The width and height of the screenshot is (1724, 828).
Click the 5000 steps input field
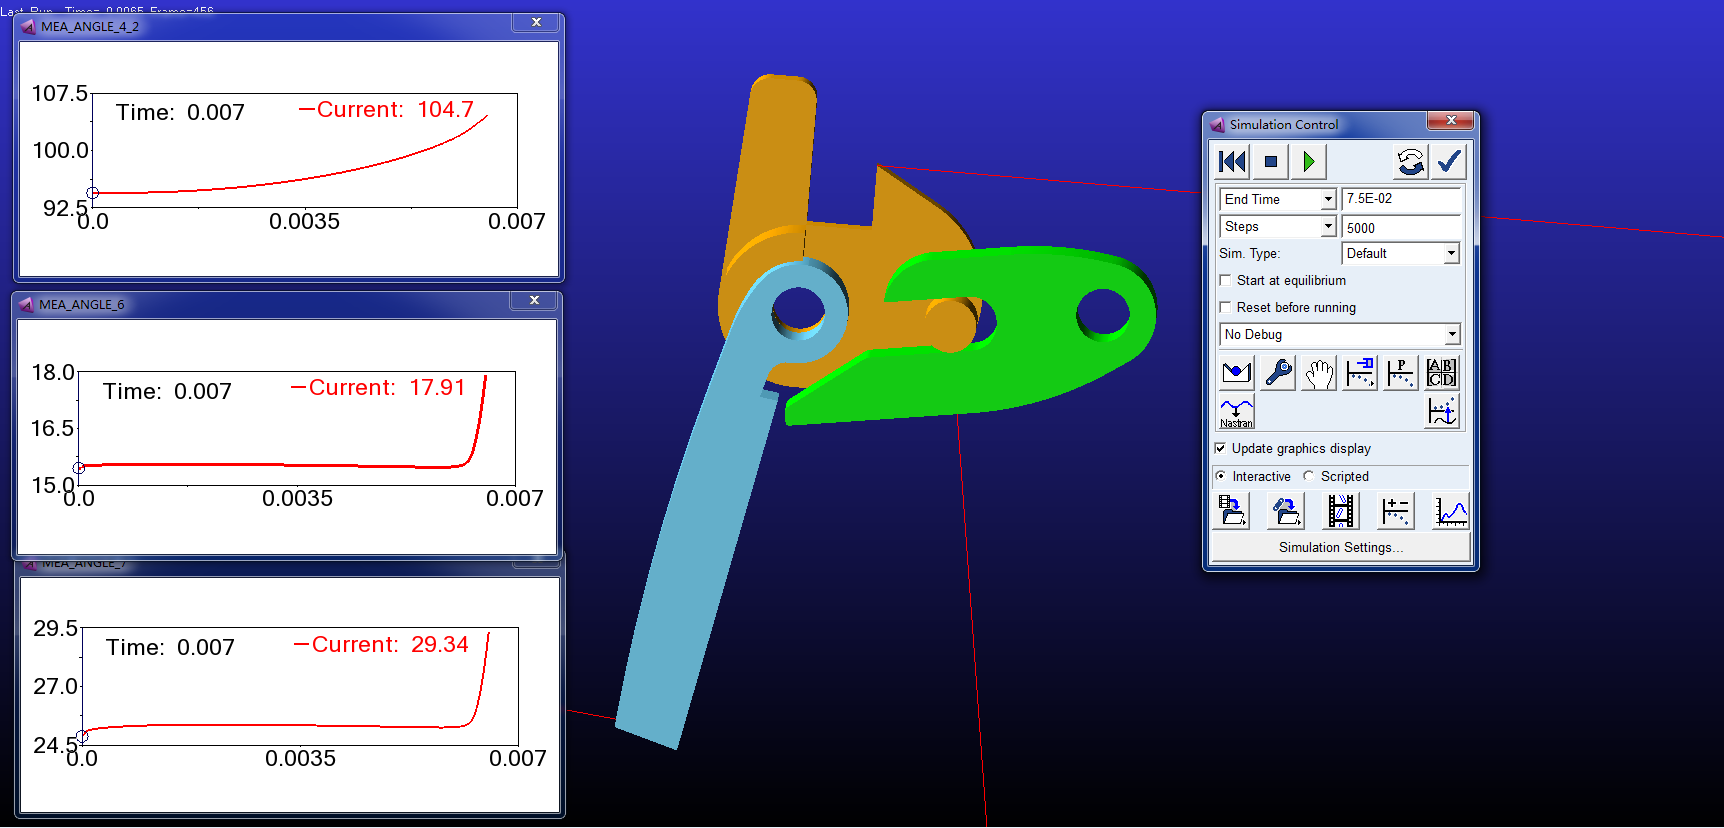click(x=1401, y=228)
